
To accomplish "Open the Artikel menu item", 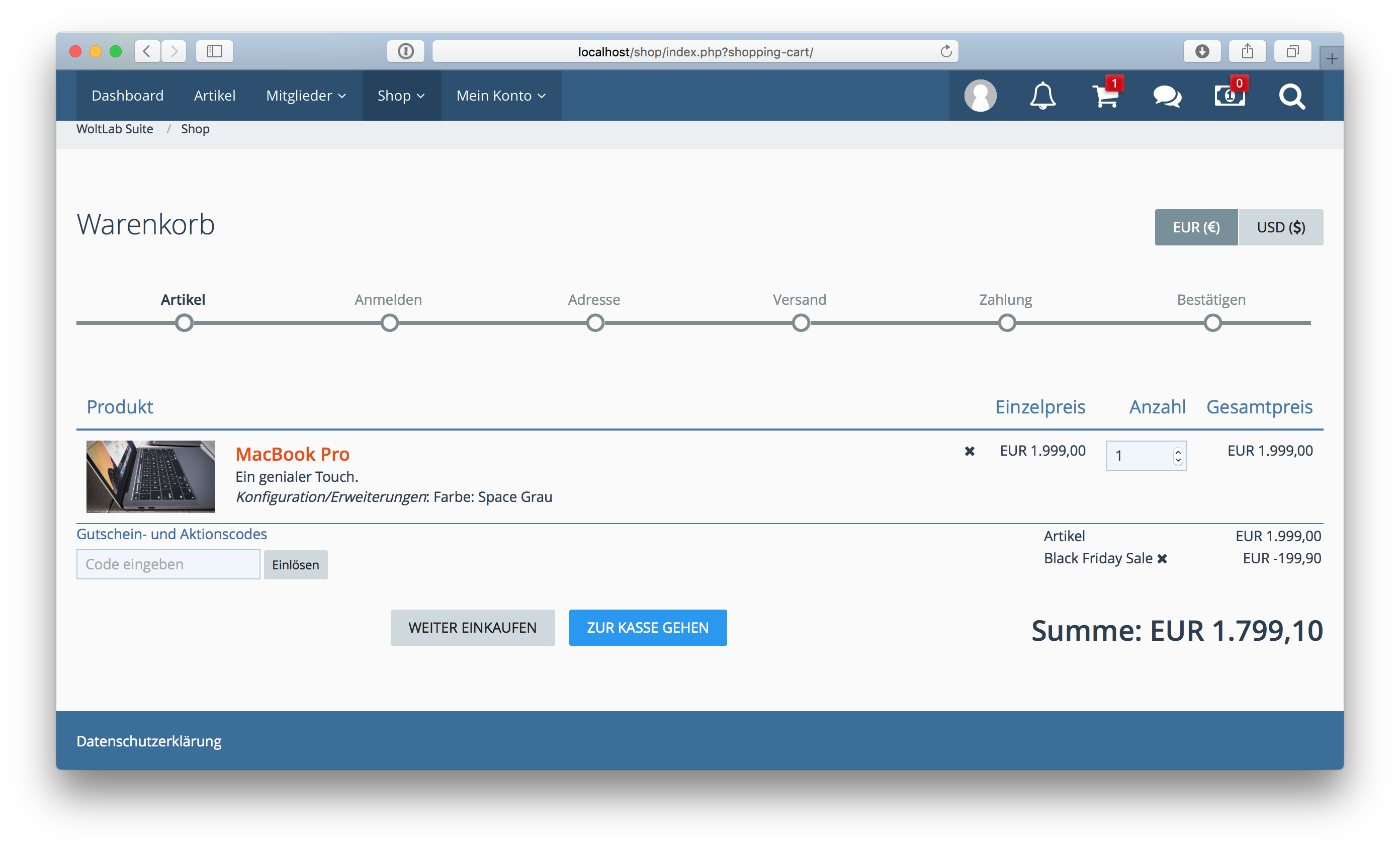I will [215, 96].
